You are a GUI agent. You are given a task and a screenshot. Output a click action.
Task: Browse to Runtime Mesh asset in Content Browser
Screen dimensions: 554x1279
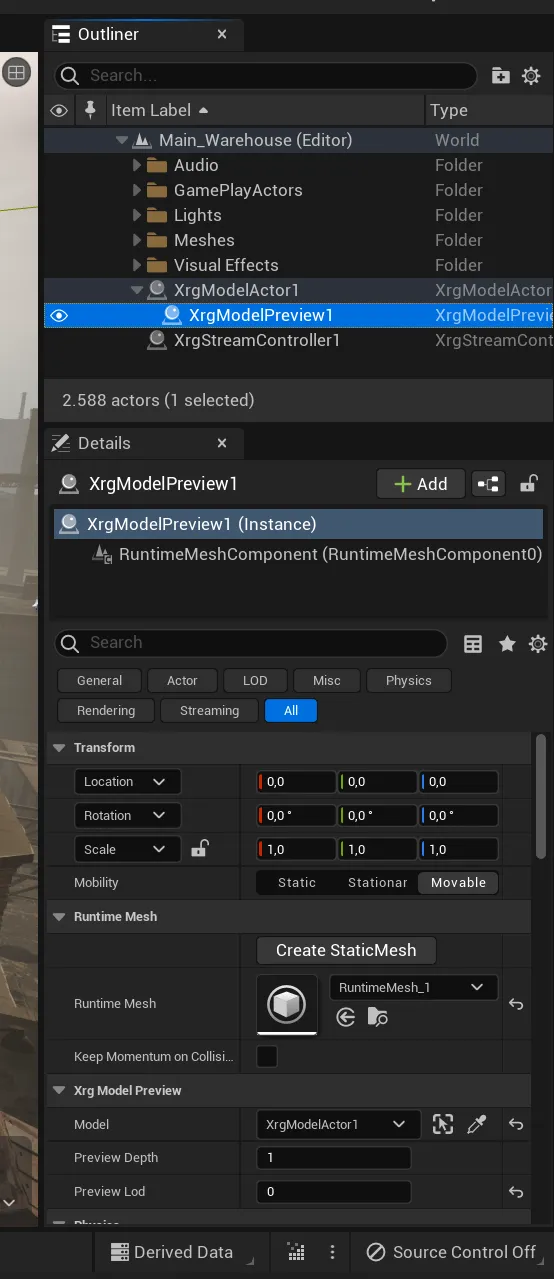[378, 1017]
